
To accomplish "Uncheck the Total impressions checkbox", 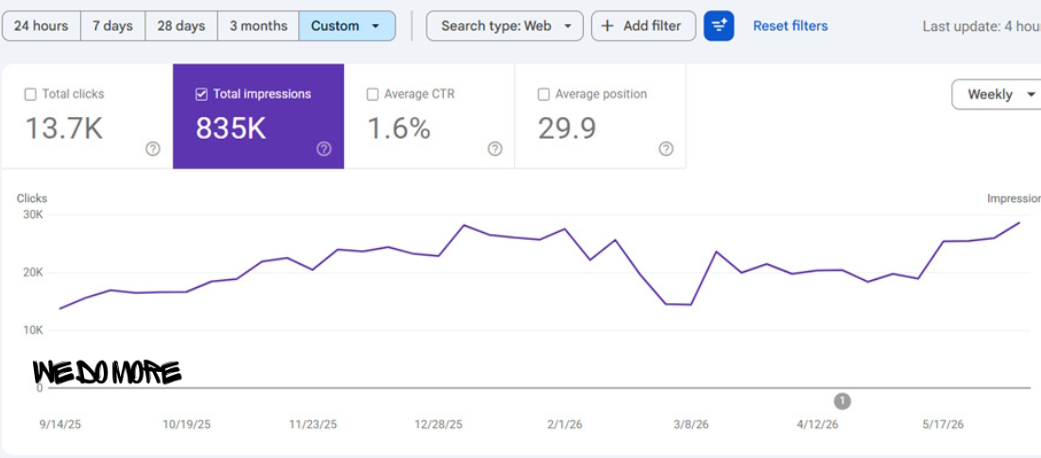I will (x=201, y=94).
